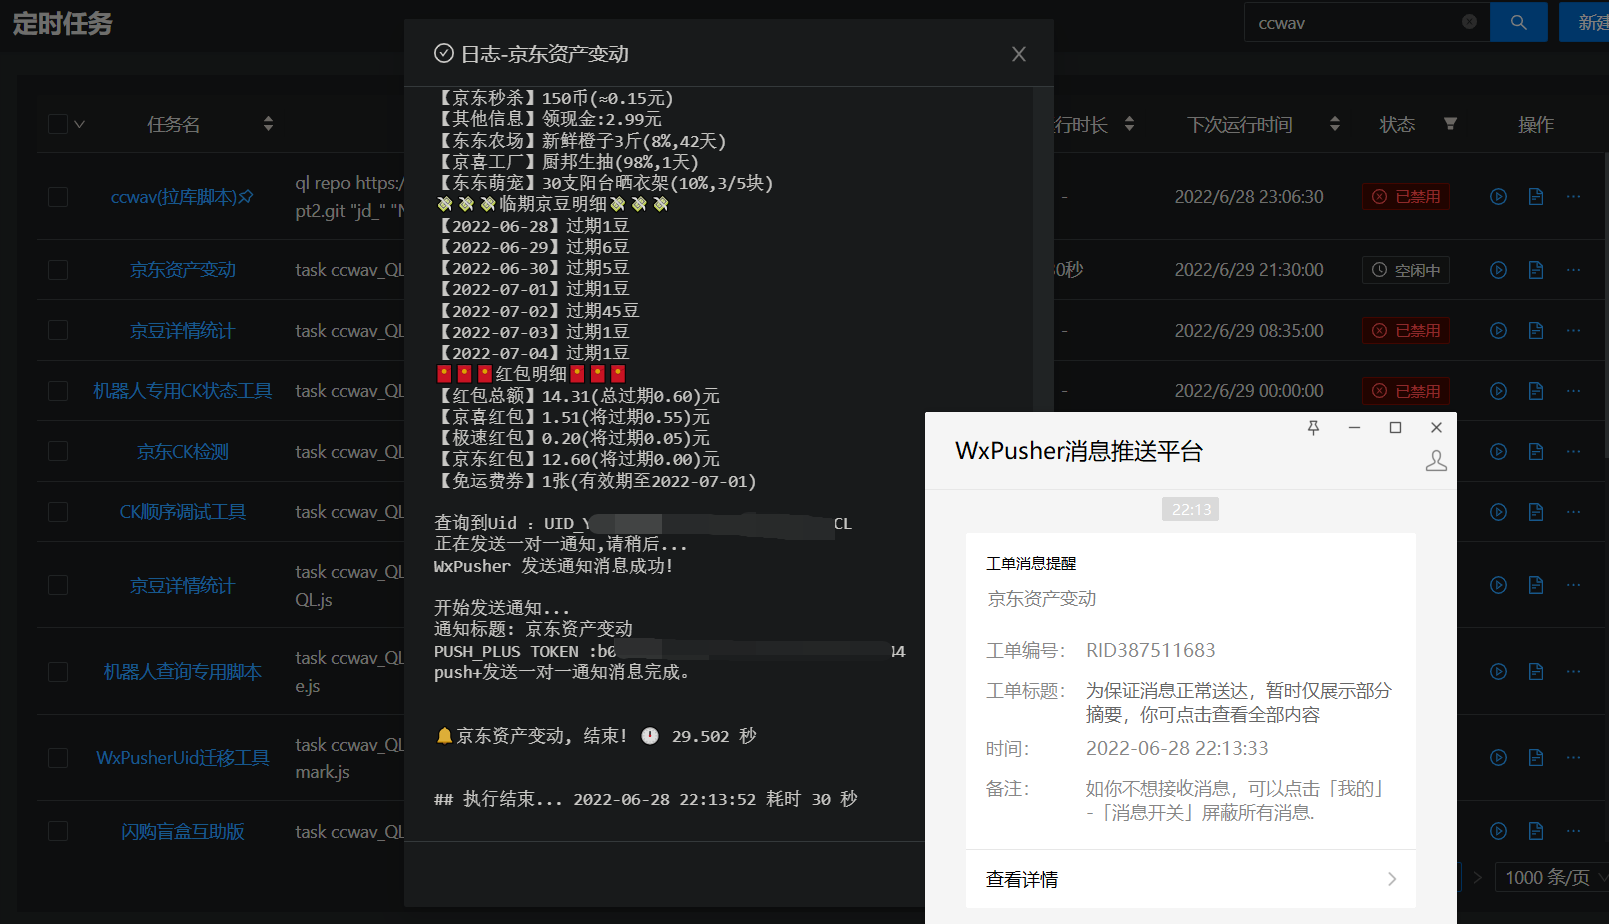Sort table by 任务名 column
Image resolution: width=1609 pixels, height=924 pixels.
268,124
